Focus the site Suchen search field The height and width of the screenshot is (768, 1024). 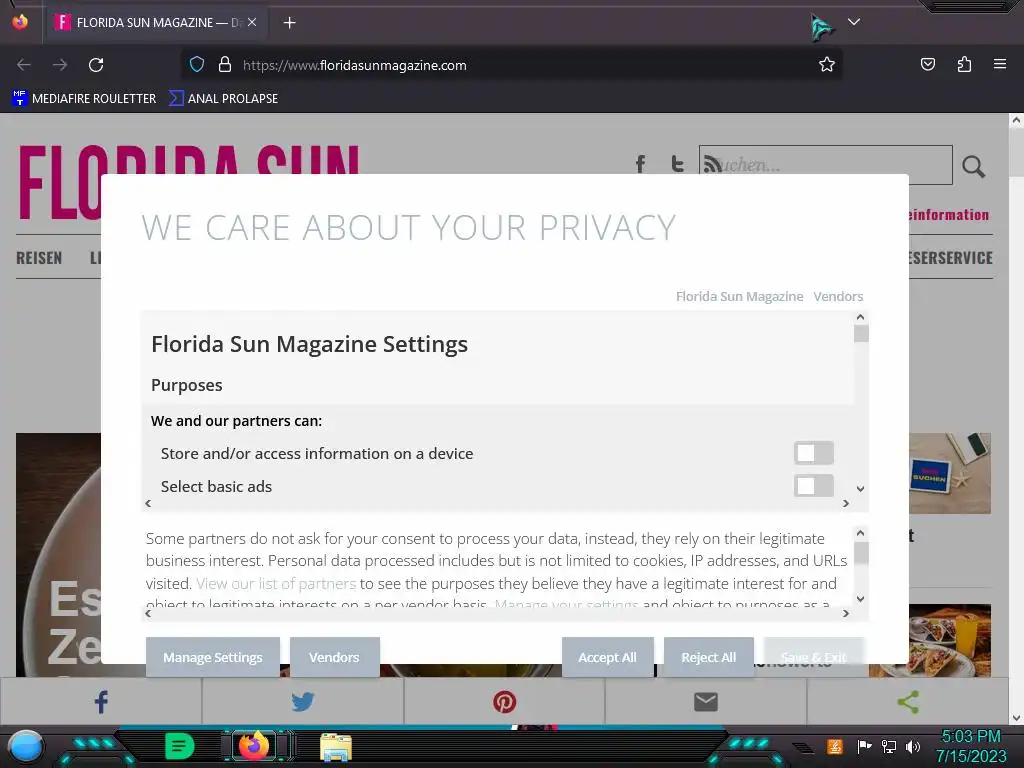coord(825,165)
